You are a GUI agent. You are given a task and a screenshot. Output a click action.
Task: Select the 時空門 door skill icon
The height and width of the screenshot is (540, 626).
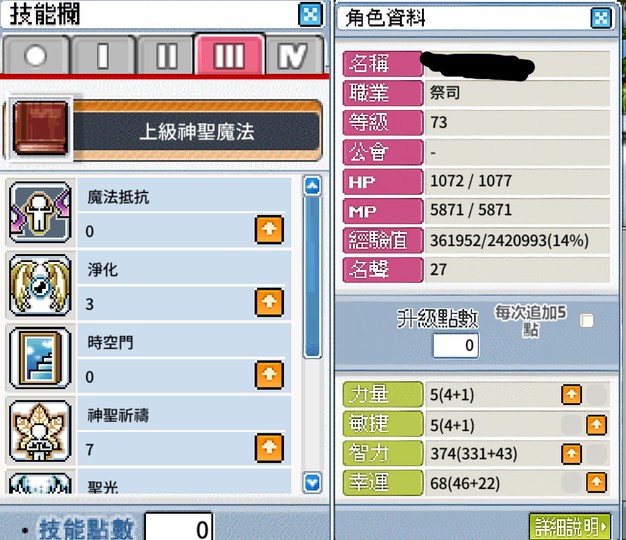coord(40,358)
